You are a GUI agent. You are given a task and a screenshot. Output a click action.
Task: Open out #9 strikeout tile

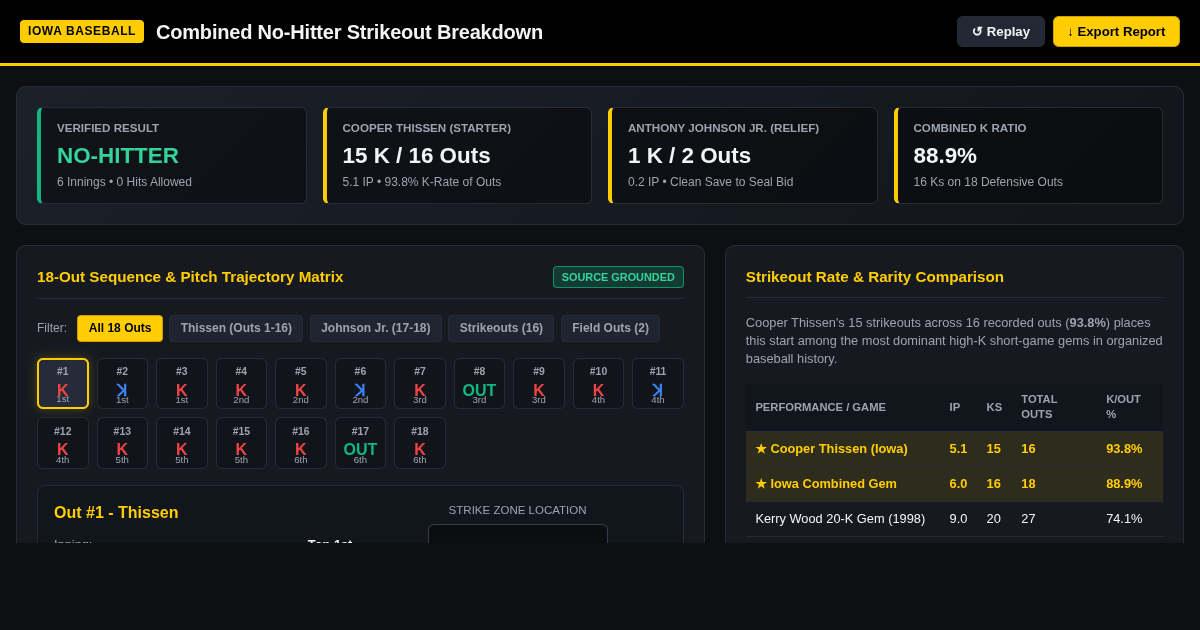pos(539,384)
